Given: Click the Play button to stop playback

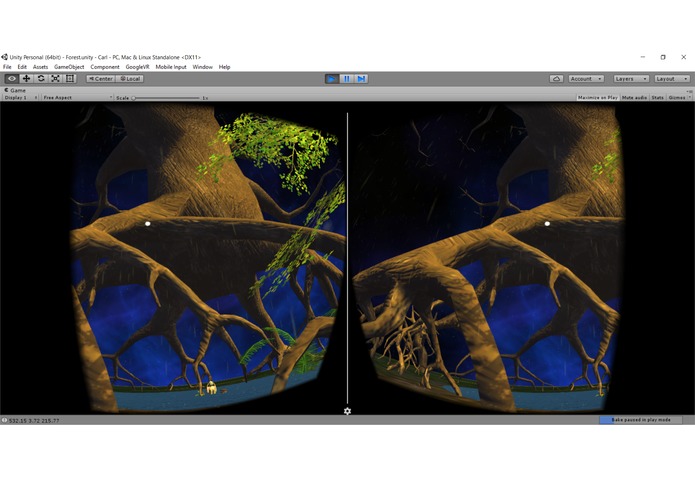Looking at the screenshot, I should (331, 79).
